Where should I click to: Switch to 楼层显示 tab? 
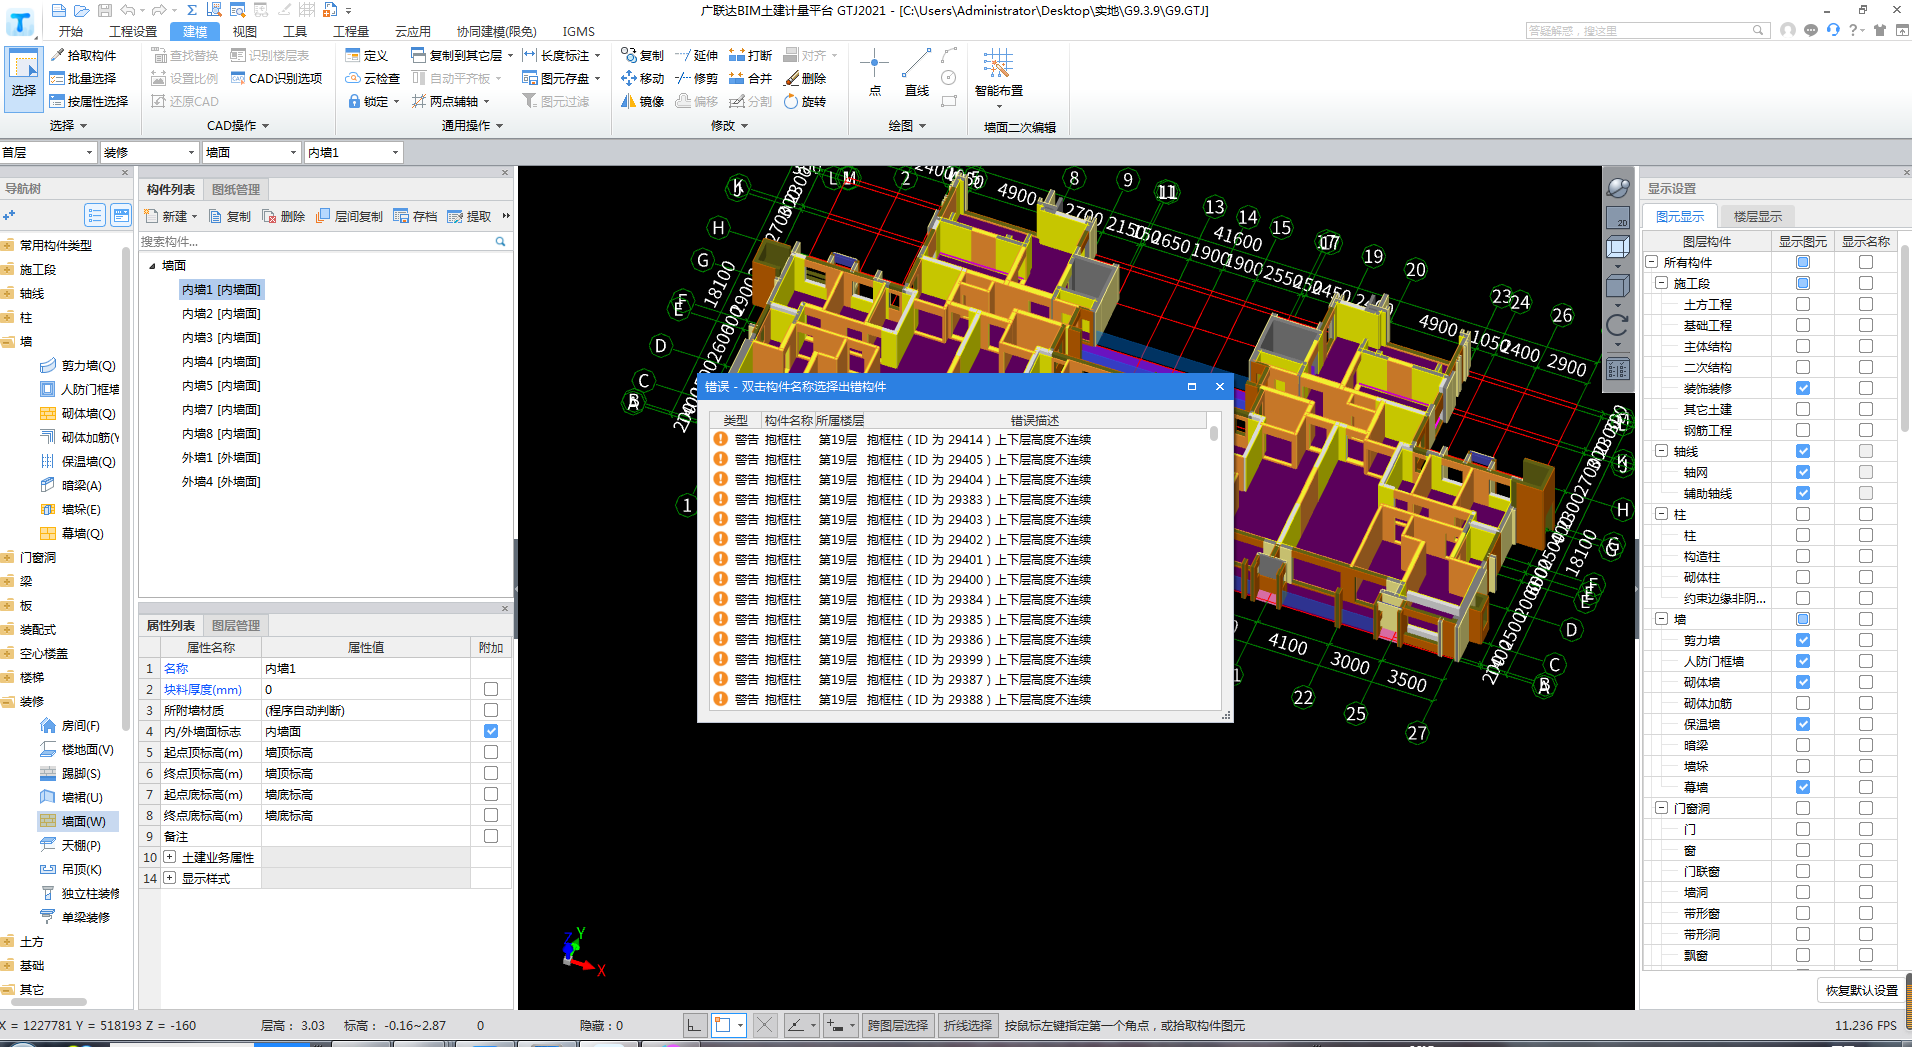1758,217
